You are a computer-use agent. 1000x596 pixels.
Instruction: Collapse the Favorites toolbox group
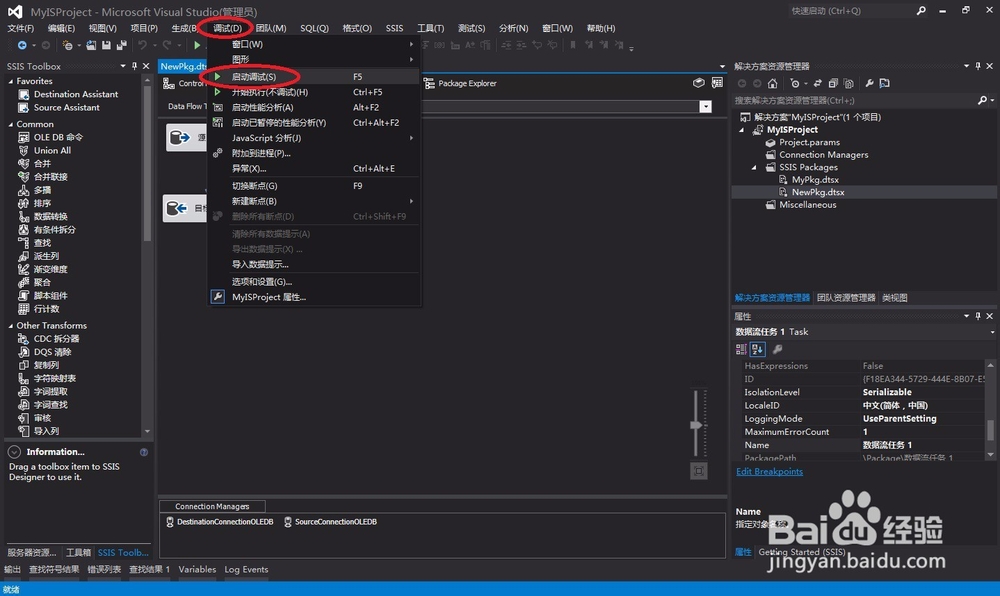(11, 82)
